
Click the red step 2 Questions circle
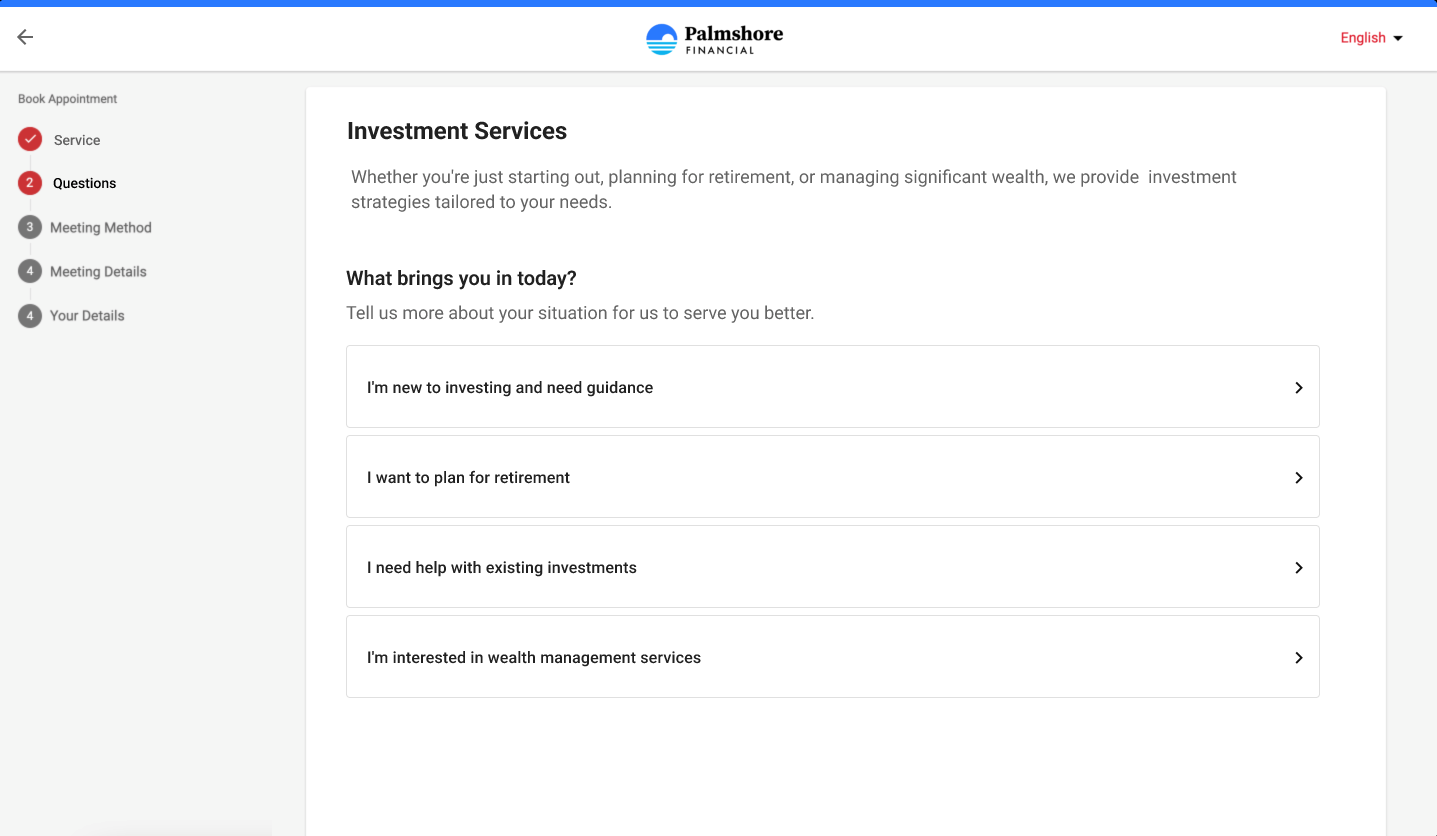pyautogui.click(x=30, y=183)
